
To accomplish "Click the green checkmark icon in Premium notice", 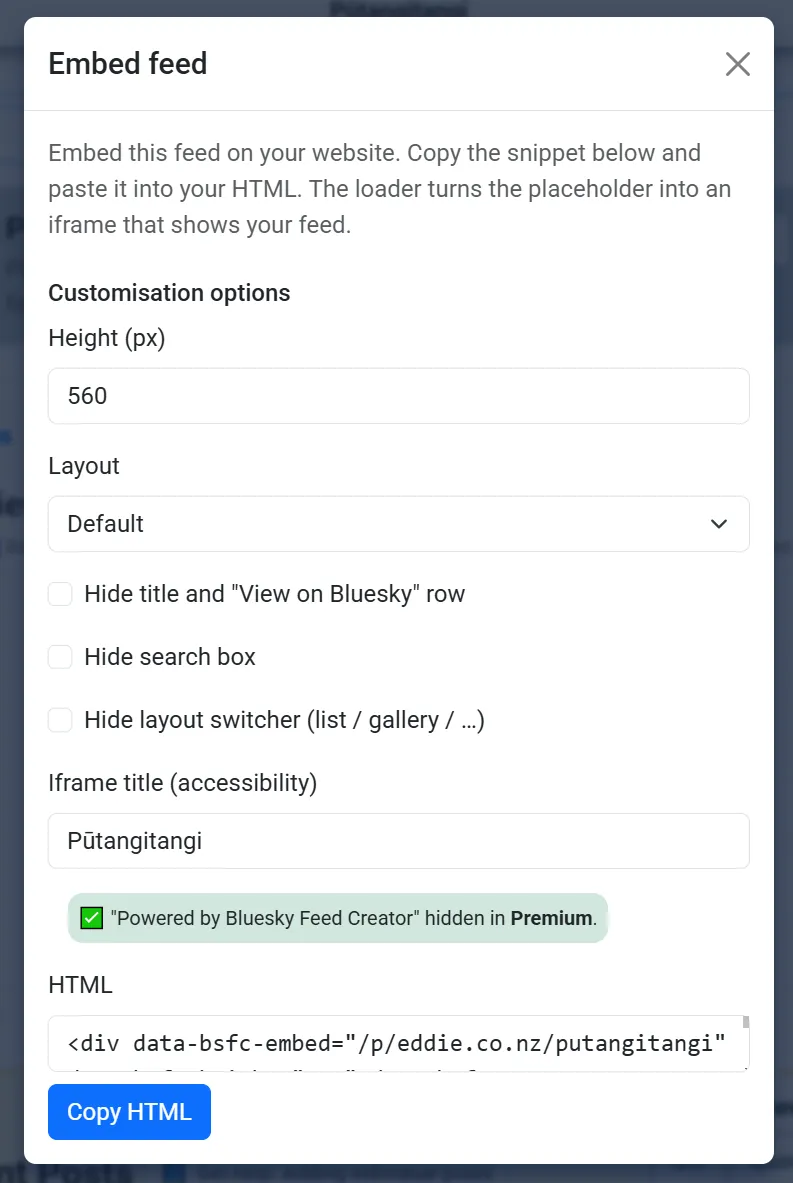I will (x=92, y=918).
